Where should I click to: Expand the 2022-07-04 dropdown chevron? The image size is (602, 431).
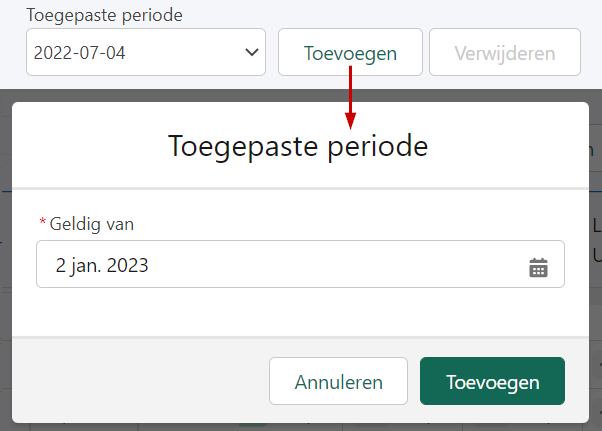(x=252, y=52)
